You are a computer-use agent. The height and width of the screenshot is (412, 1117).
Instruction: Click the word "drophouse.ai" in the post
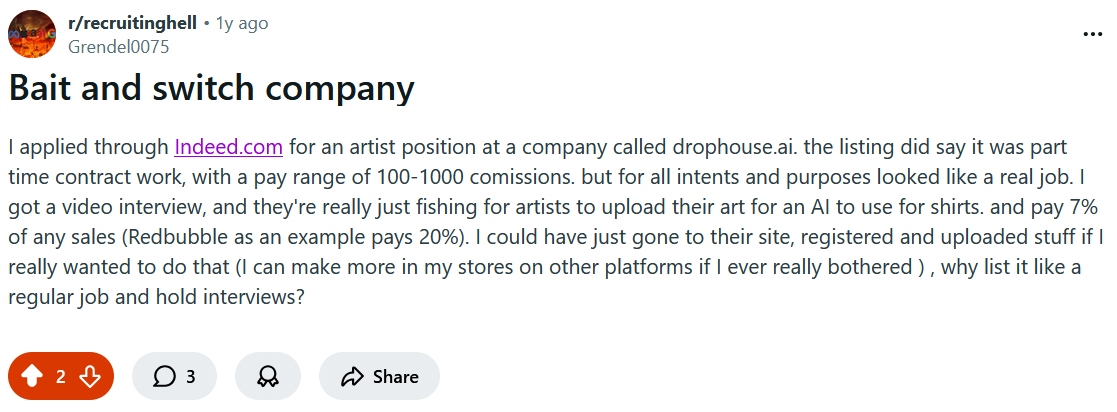click(x=731, y=147)
